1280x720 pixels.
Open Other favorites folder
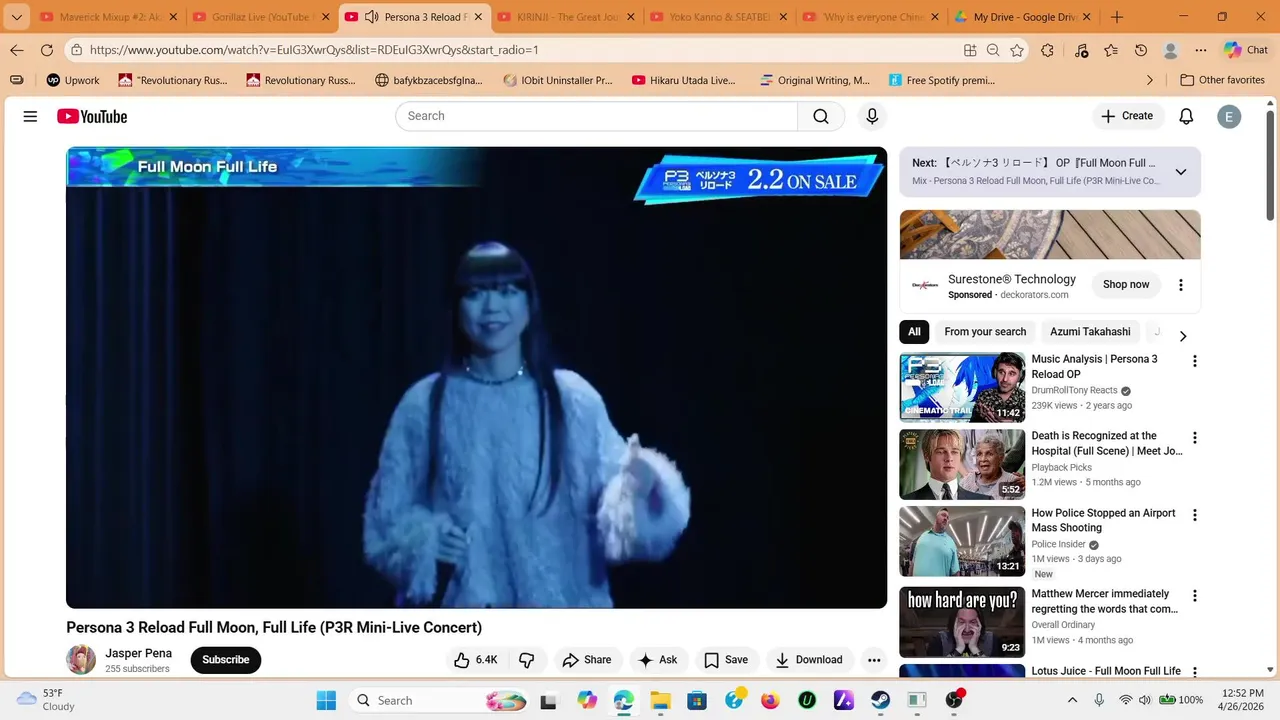[1222, 80]
